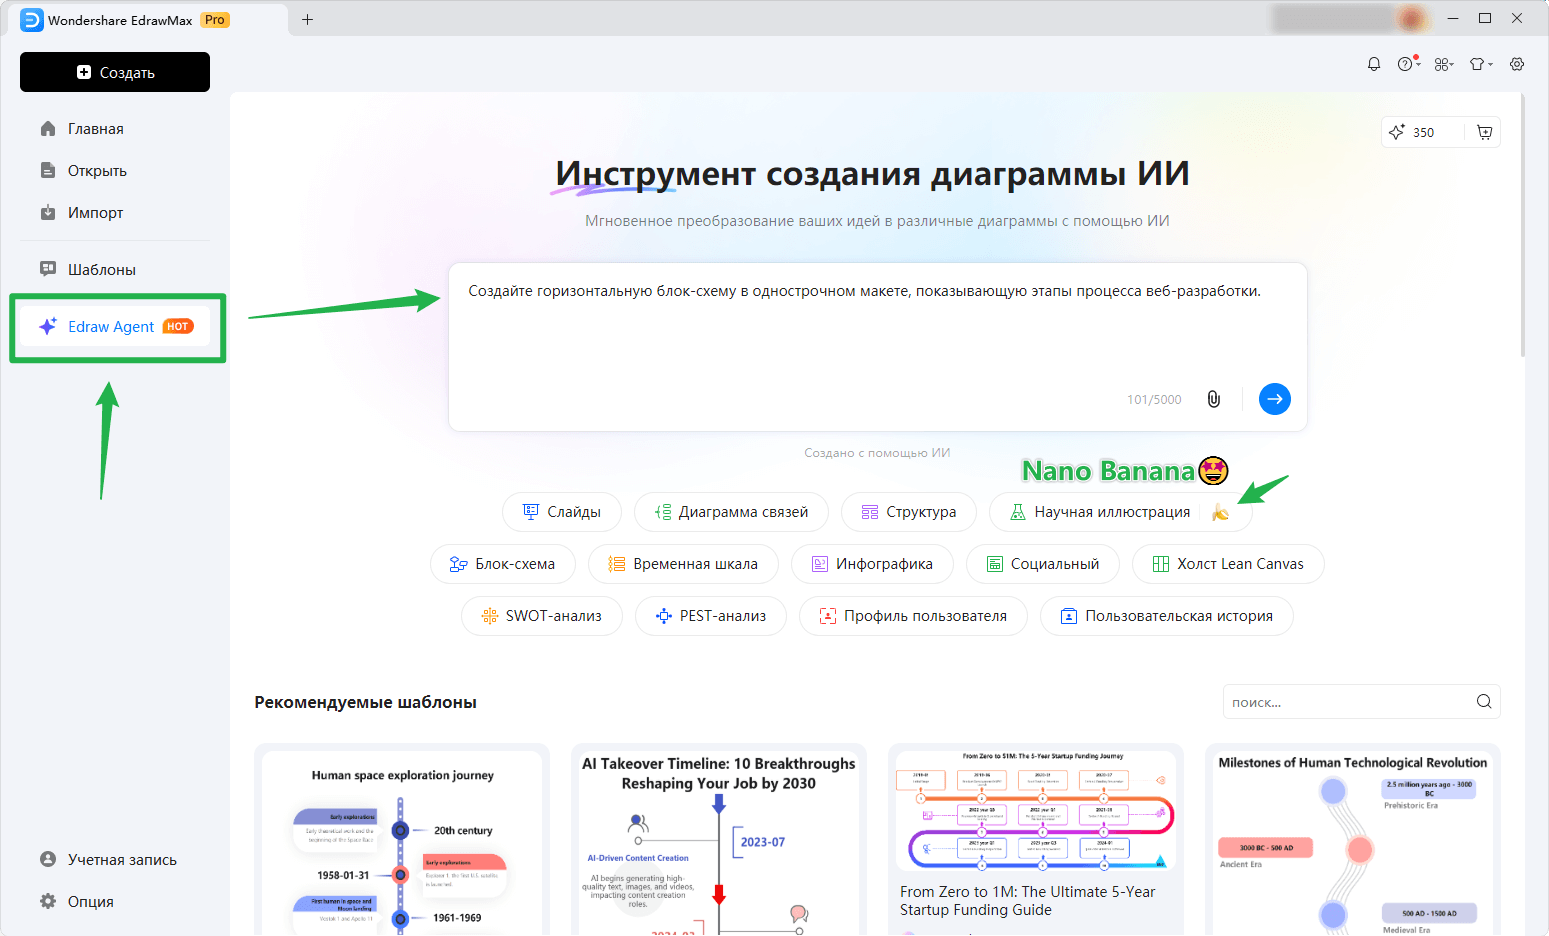Click the apps grid icon near the top-right
Screen dimensions: 1549x936
point(1440,63)
